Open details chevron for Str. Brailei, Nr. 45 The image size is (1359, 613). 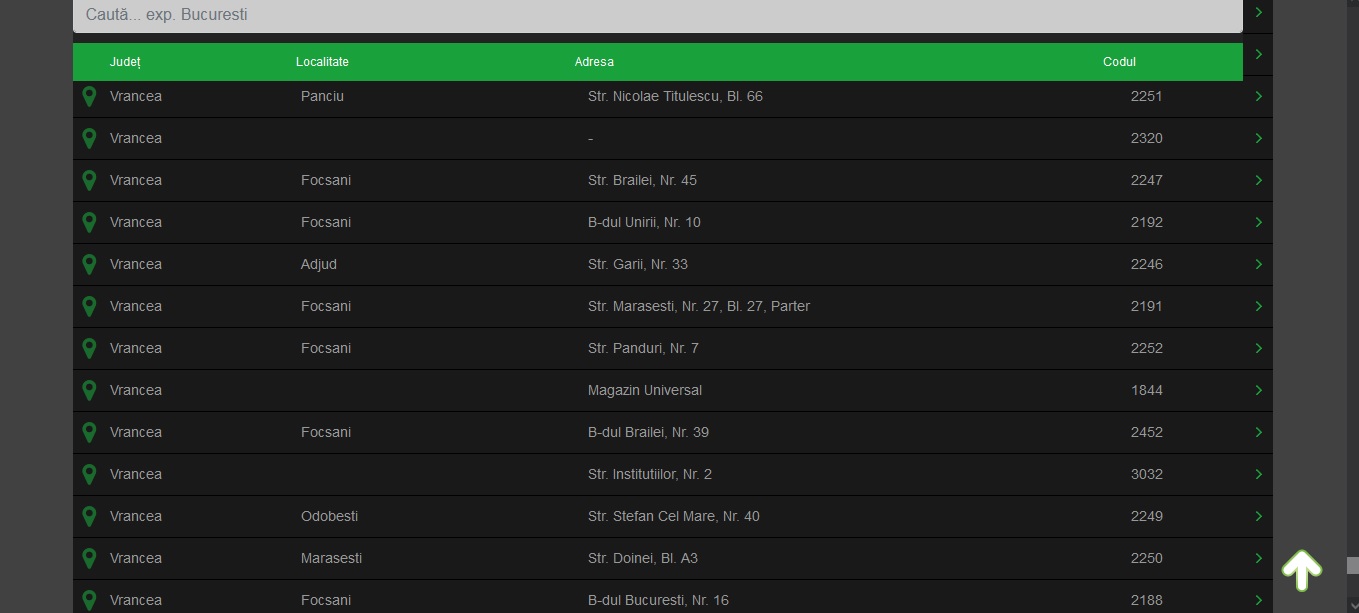point(1258,180)
